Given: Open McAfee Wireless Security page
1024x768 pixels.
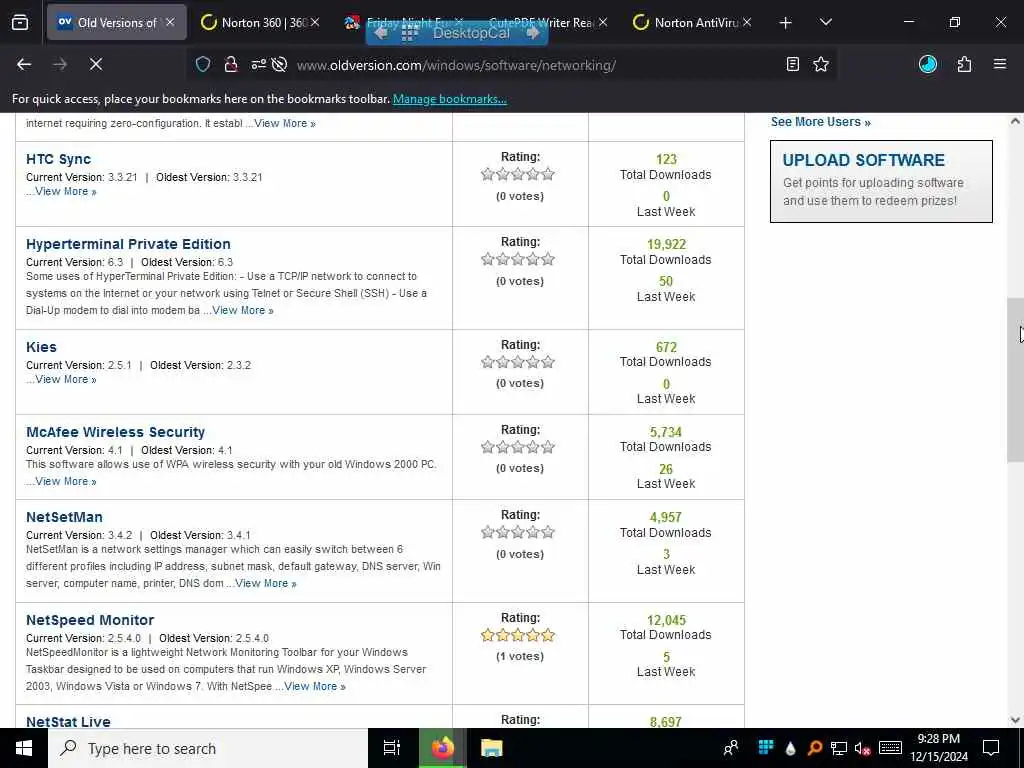Looking at the screenshot, I should click(116, 432).
